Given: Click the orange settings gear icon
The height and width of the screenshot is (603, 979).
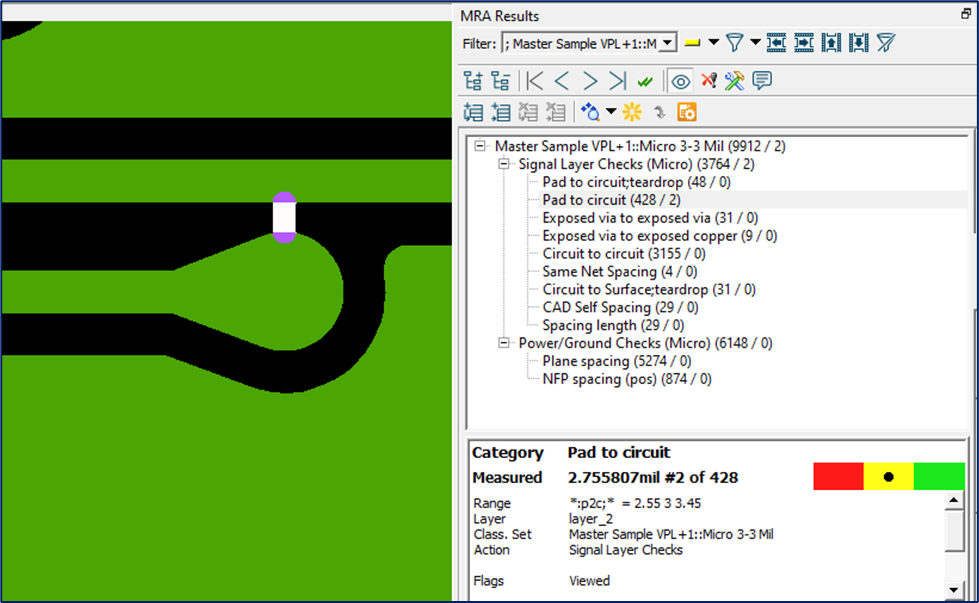Looking at the screenshot, I should (687, 112).
